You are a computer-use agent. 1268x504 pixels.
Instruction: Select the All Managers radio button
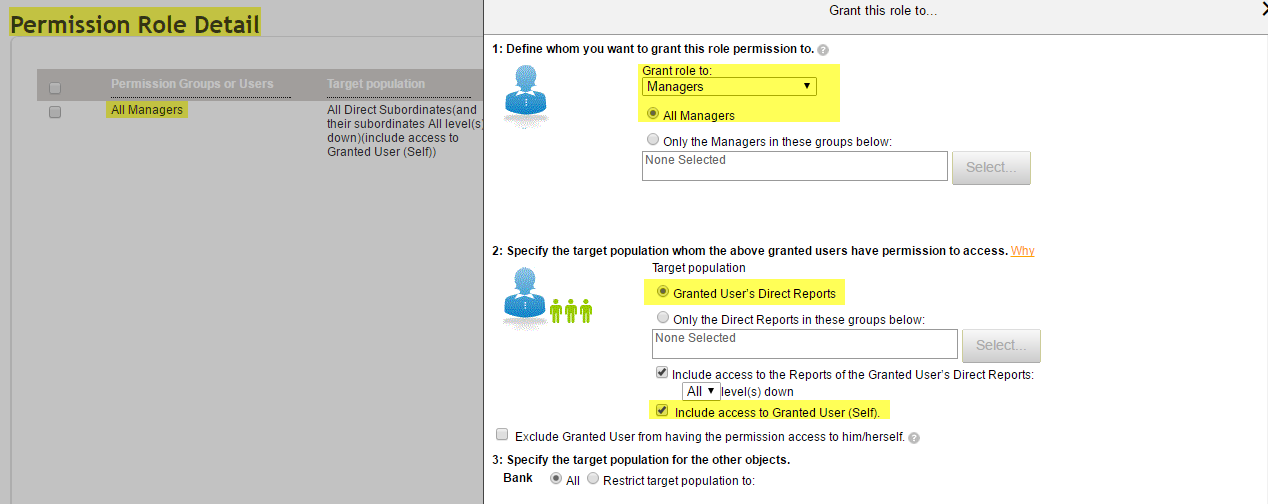[x=654, y=115]
